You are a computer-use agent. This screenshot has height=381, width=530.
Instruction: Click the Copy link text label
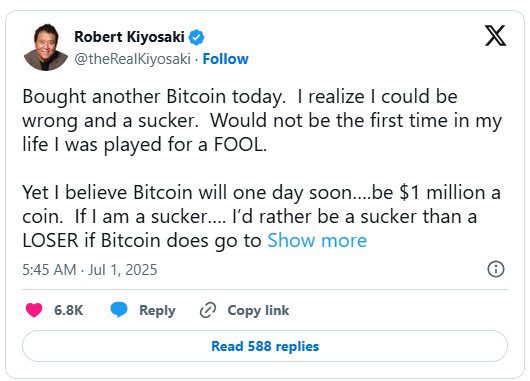click(x=258, y=310)
